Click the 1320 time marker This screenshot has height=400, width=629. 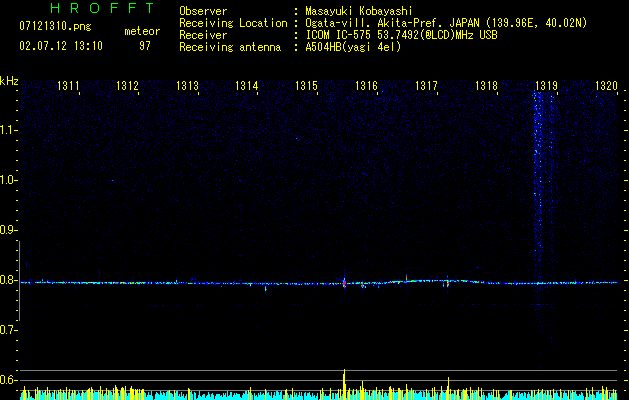(x=606, y=86)
